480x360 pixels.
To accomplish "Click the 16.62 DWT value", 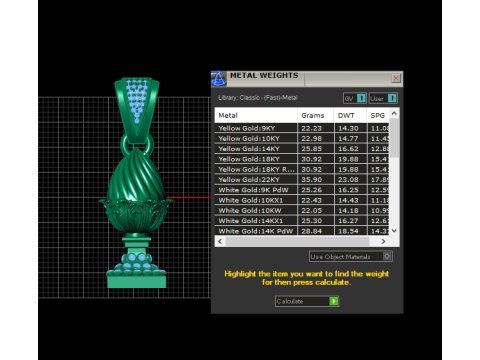I will [x=348, y=149].
